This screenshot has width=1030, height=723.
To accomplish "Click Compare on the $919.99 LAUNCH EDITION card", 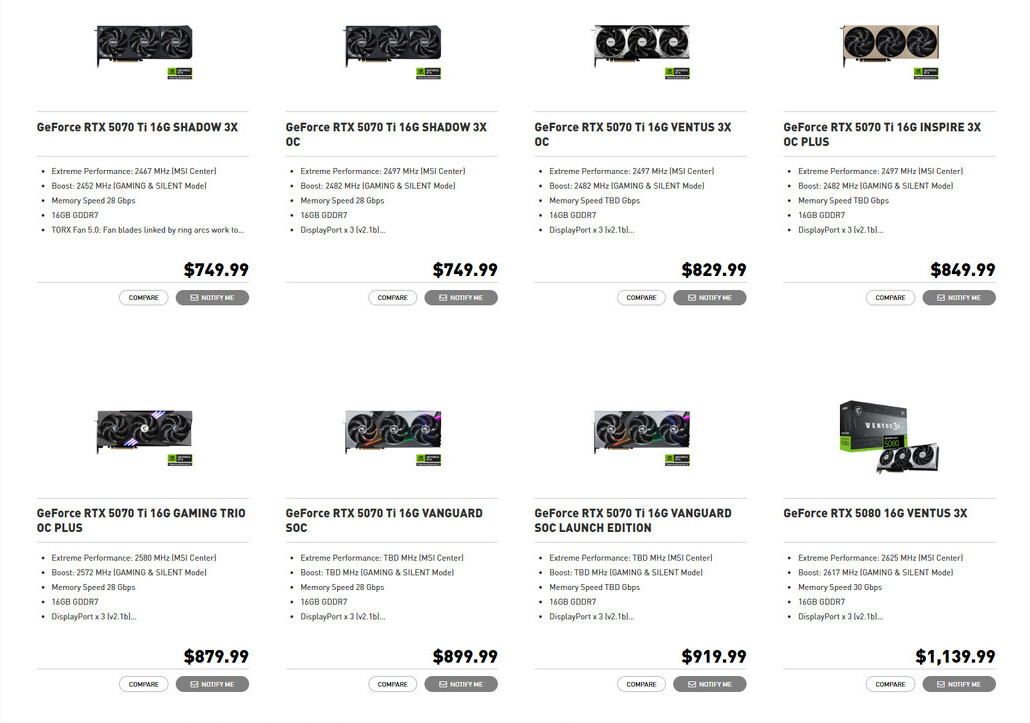I will (641, 684).
